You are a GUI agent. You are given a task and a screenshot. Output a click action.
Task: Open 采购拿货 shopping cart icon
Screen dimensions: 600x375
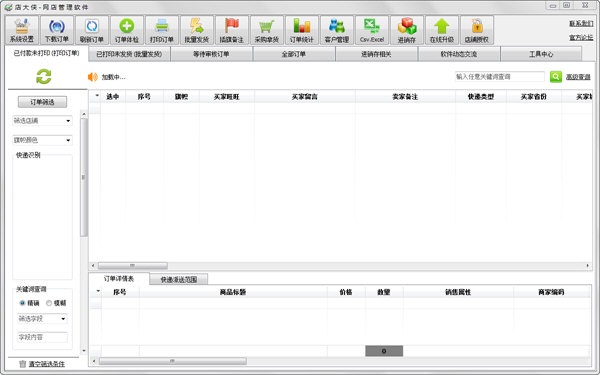pos(267,30)
